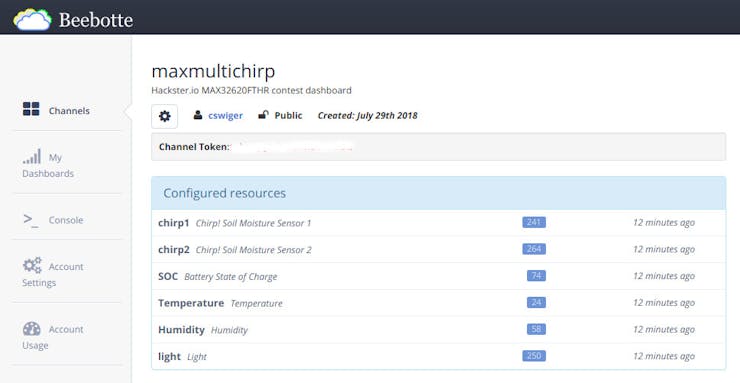
Task: Click the 74 value badge for SOC
Action: (536, 275)
